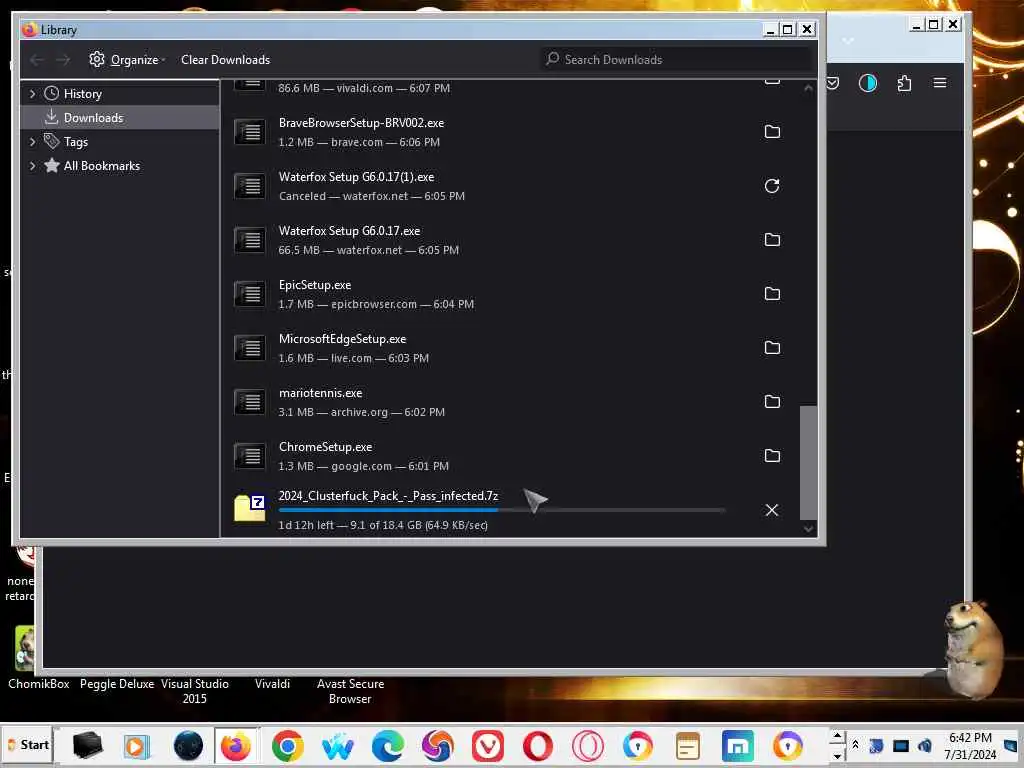Open Vivaldi desktop shortcut
The height and width of the screenshot is (768, 1024).
tap(272, 684)
